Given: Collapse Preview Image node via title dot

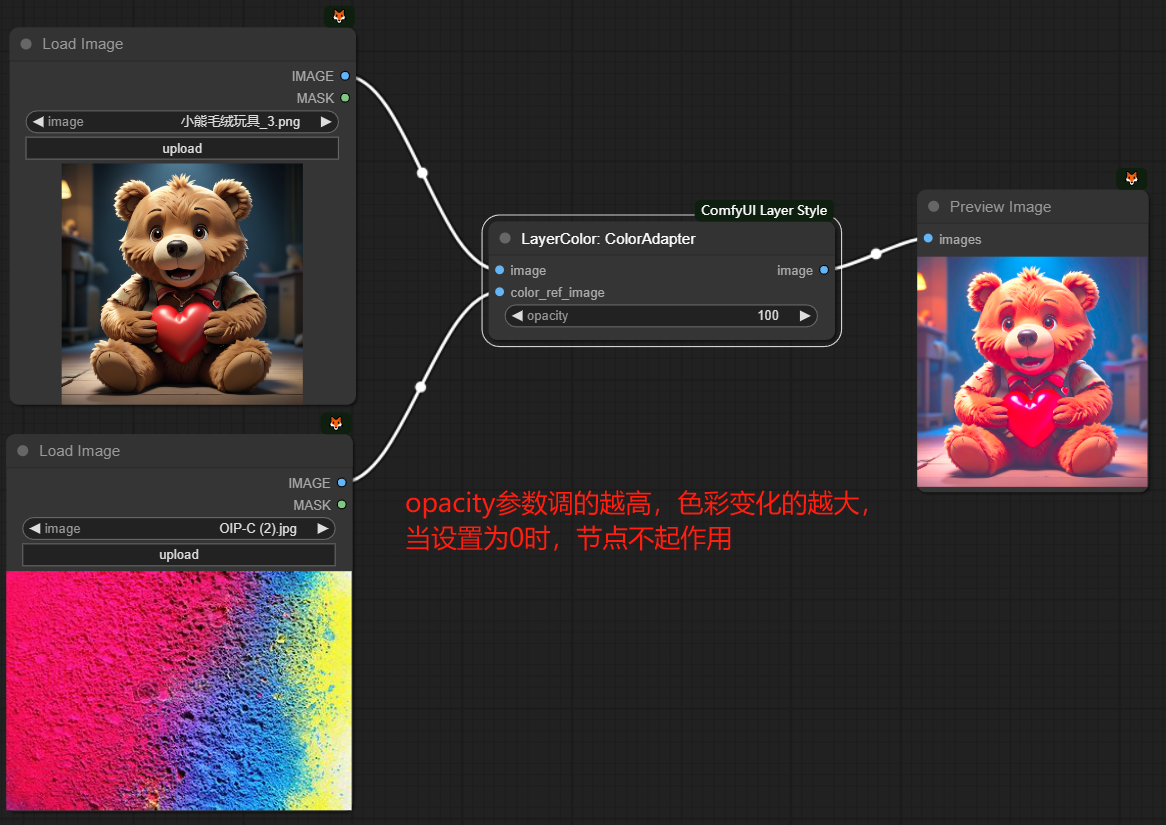Looking at the screenshot, I should click(934, 207).
